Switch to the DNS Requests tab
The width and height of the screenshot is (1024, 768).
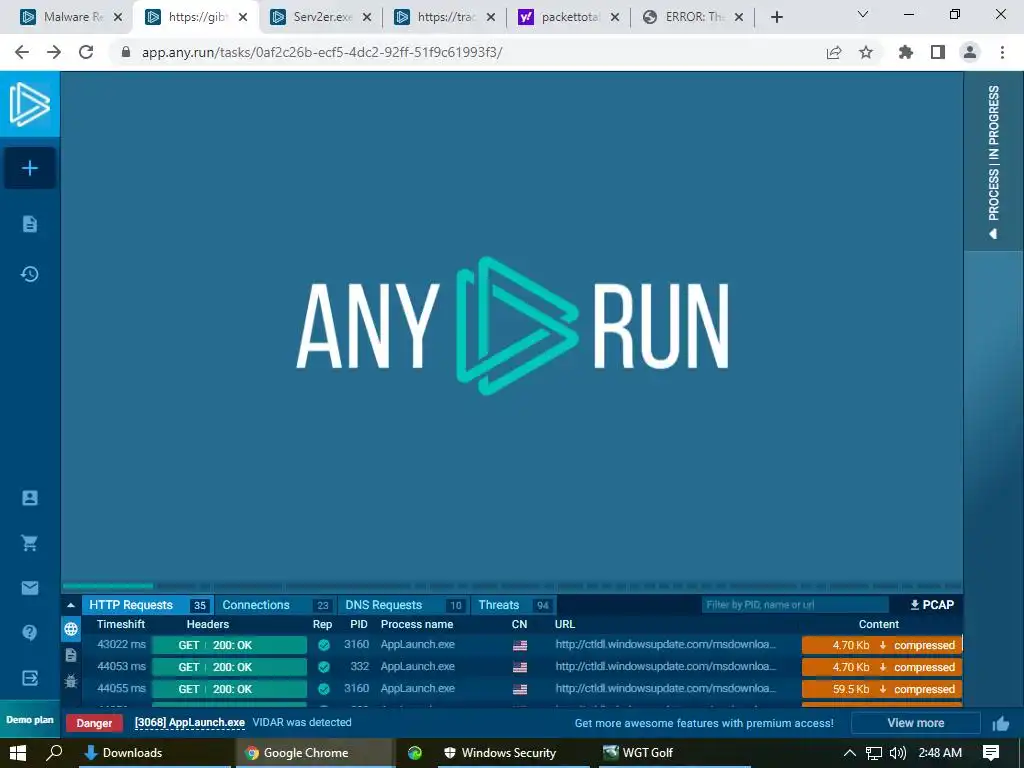[x=404, y=605]
